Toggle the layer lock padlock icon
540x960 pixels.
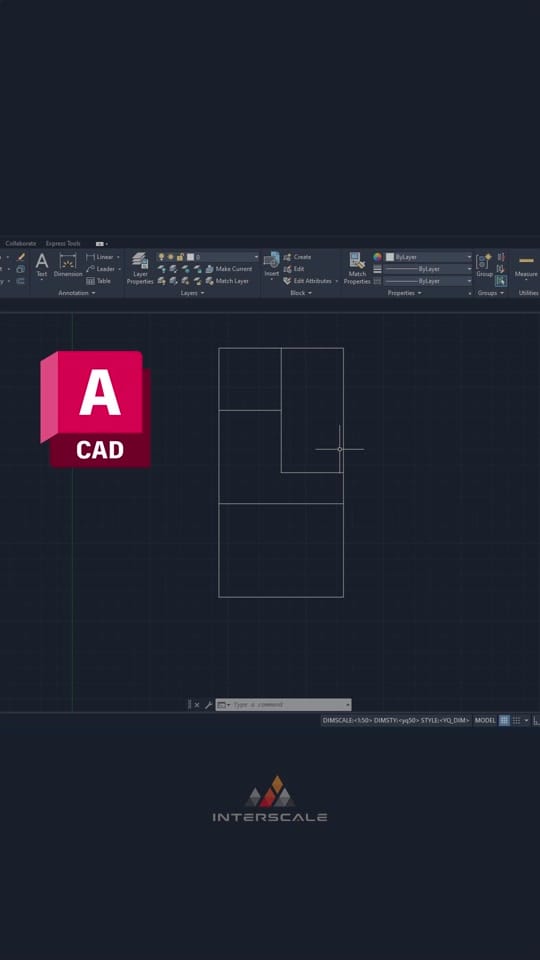pyautogui.click(x=180, y=257)
